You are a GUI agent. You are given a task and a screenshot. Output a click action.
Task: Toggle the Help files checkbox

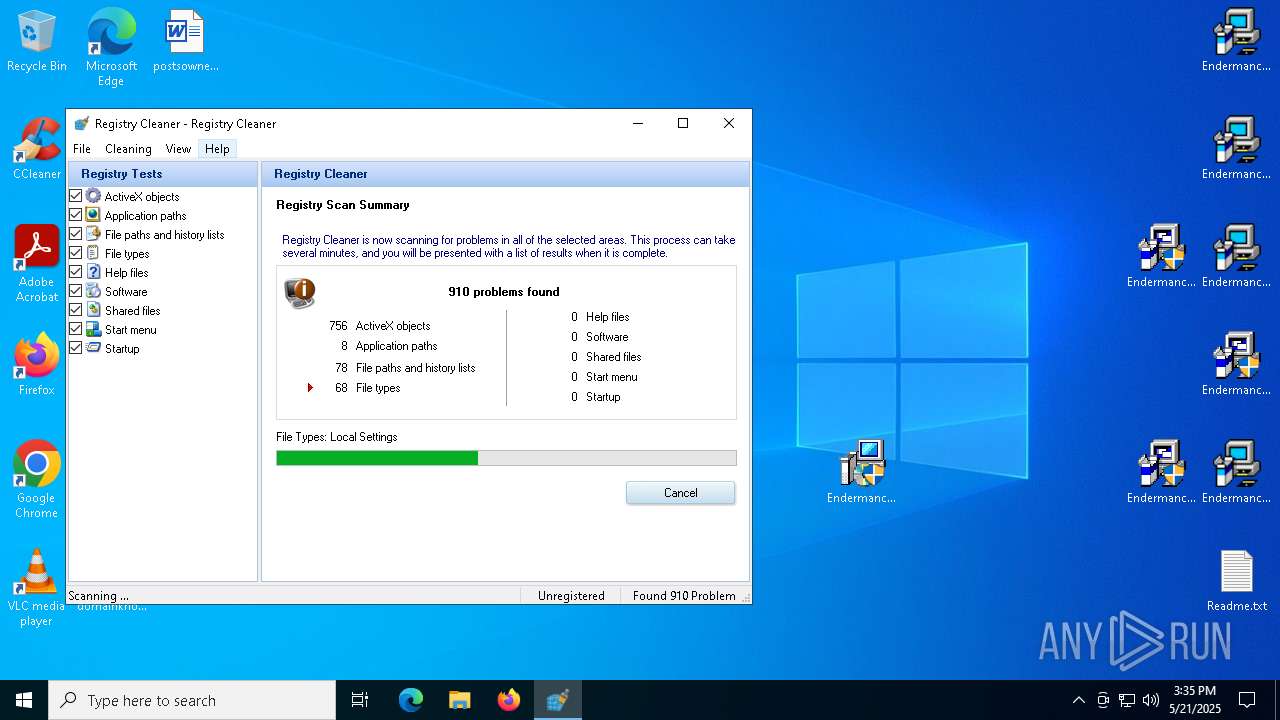(75, 272)
